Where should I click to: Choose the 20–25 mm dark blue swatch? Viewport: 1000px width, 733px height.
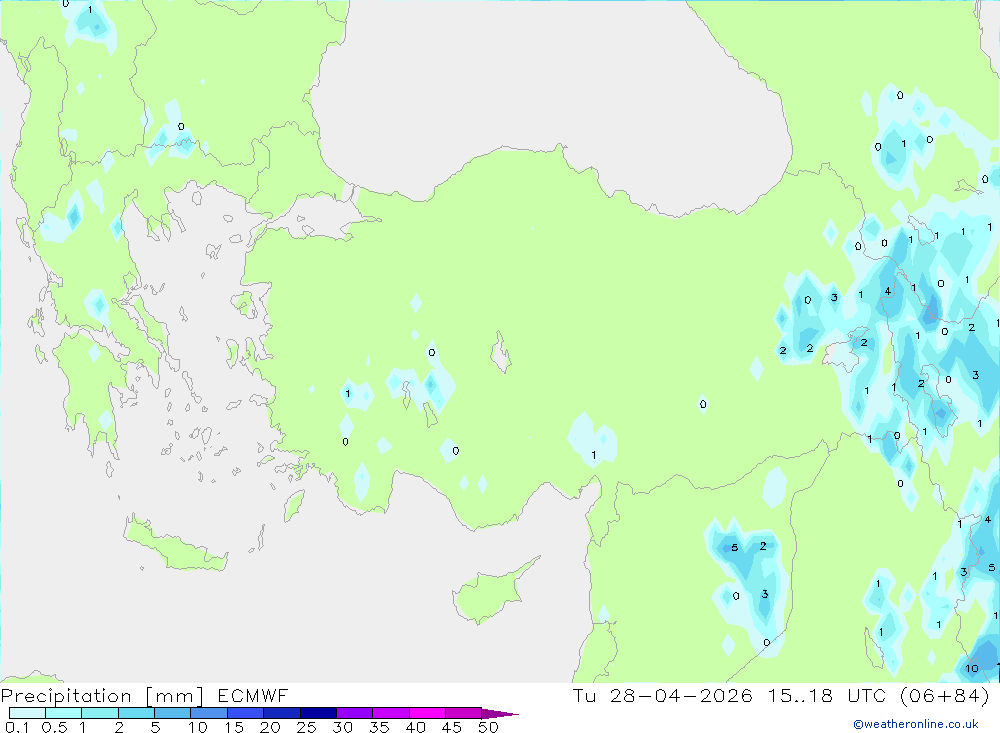(x=281, y=713)
